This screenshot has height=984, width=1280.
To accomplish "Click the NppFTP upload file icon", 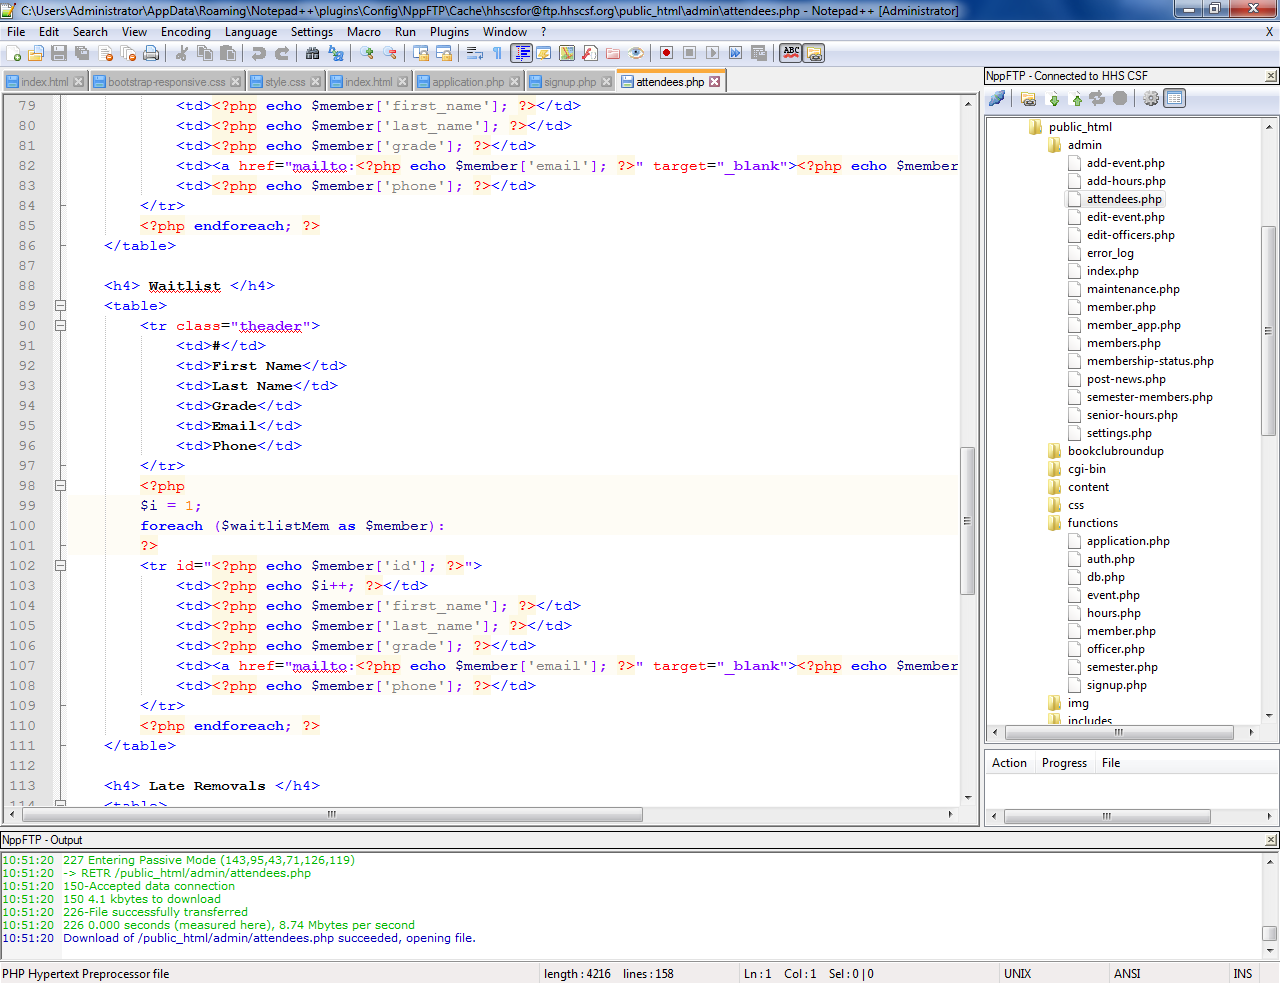I will coord(1077,98).
